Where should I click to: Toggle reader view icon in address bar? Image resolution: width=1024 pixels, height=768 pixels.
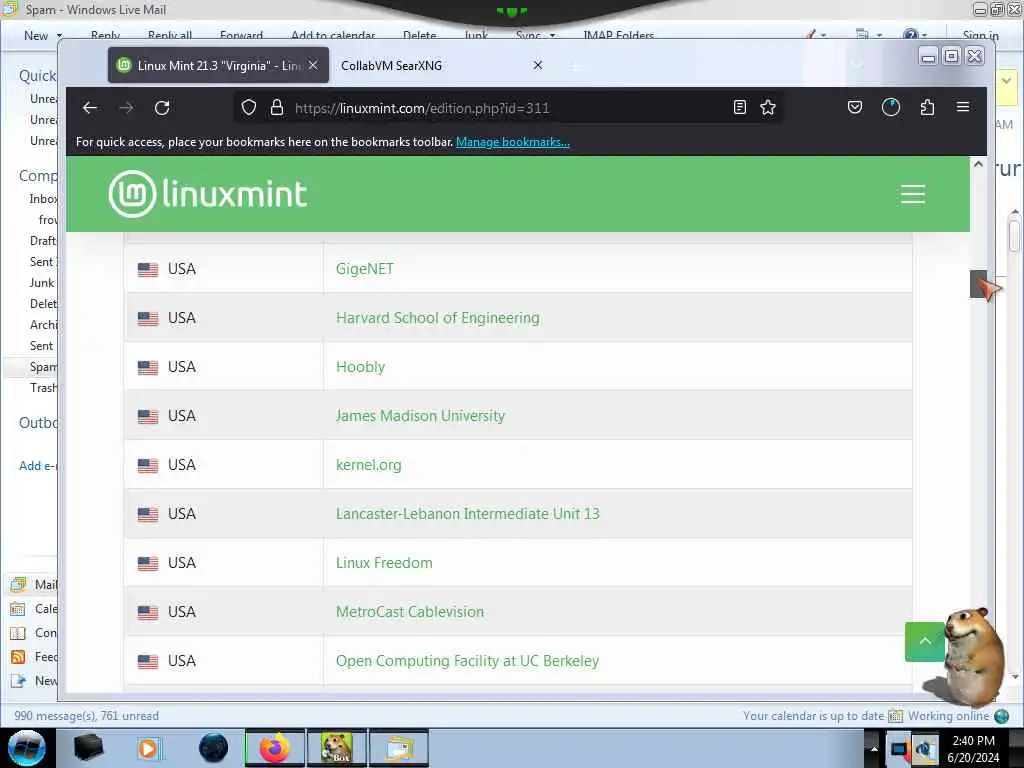pyautogui.click(x=739, y=108)
